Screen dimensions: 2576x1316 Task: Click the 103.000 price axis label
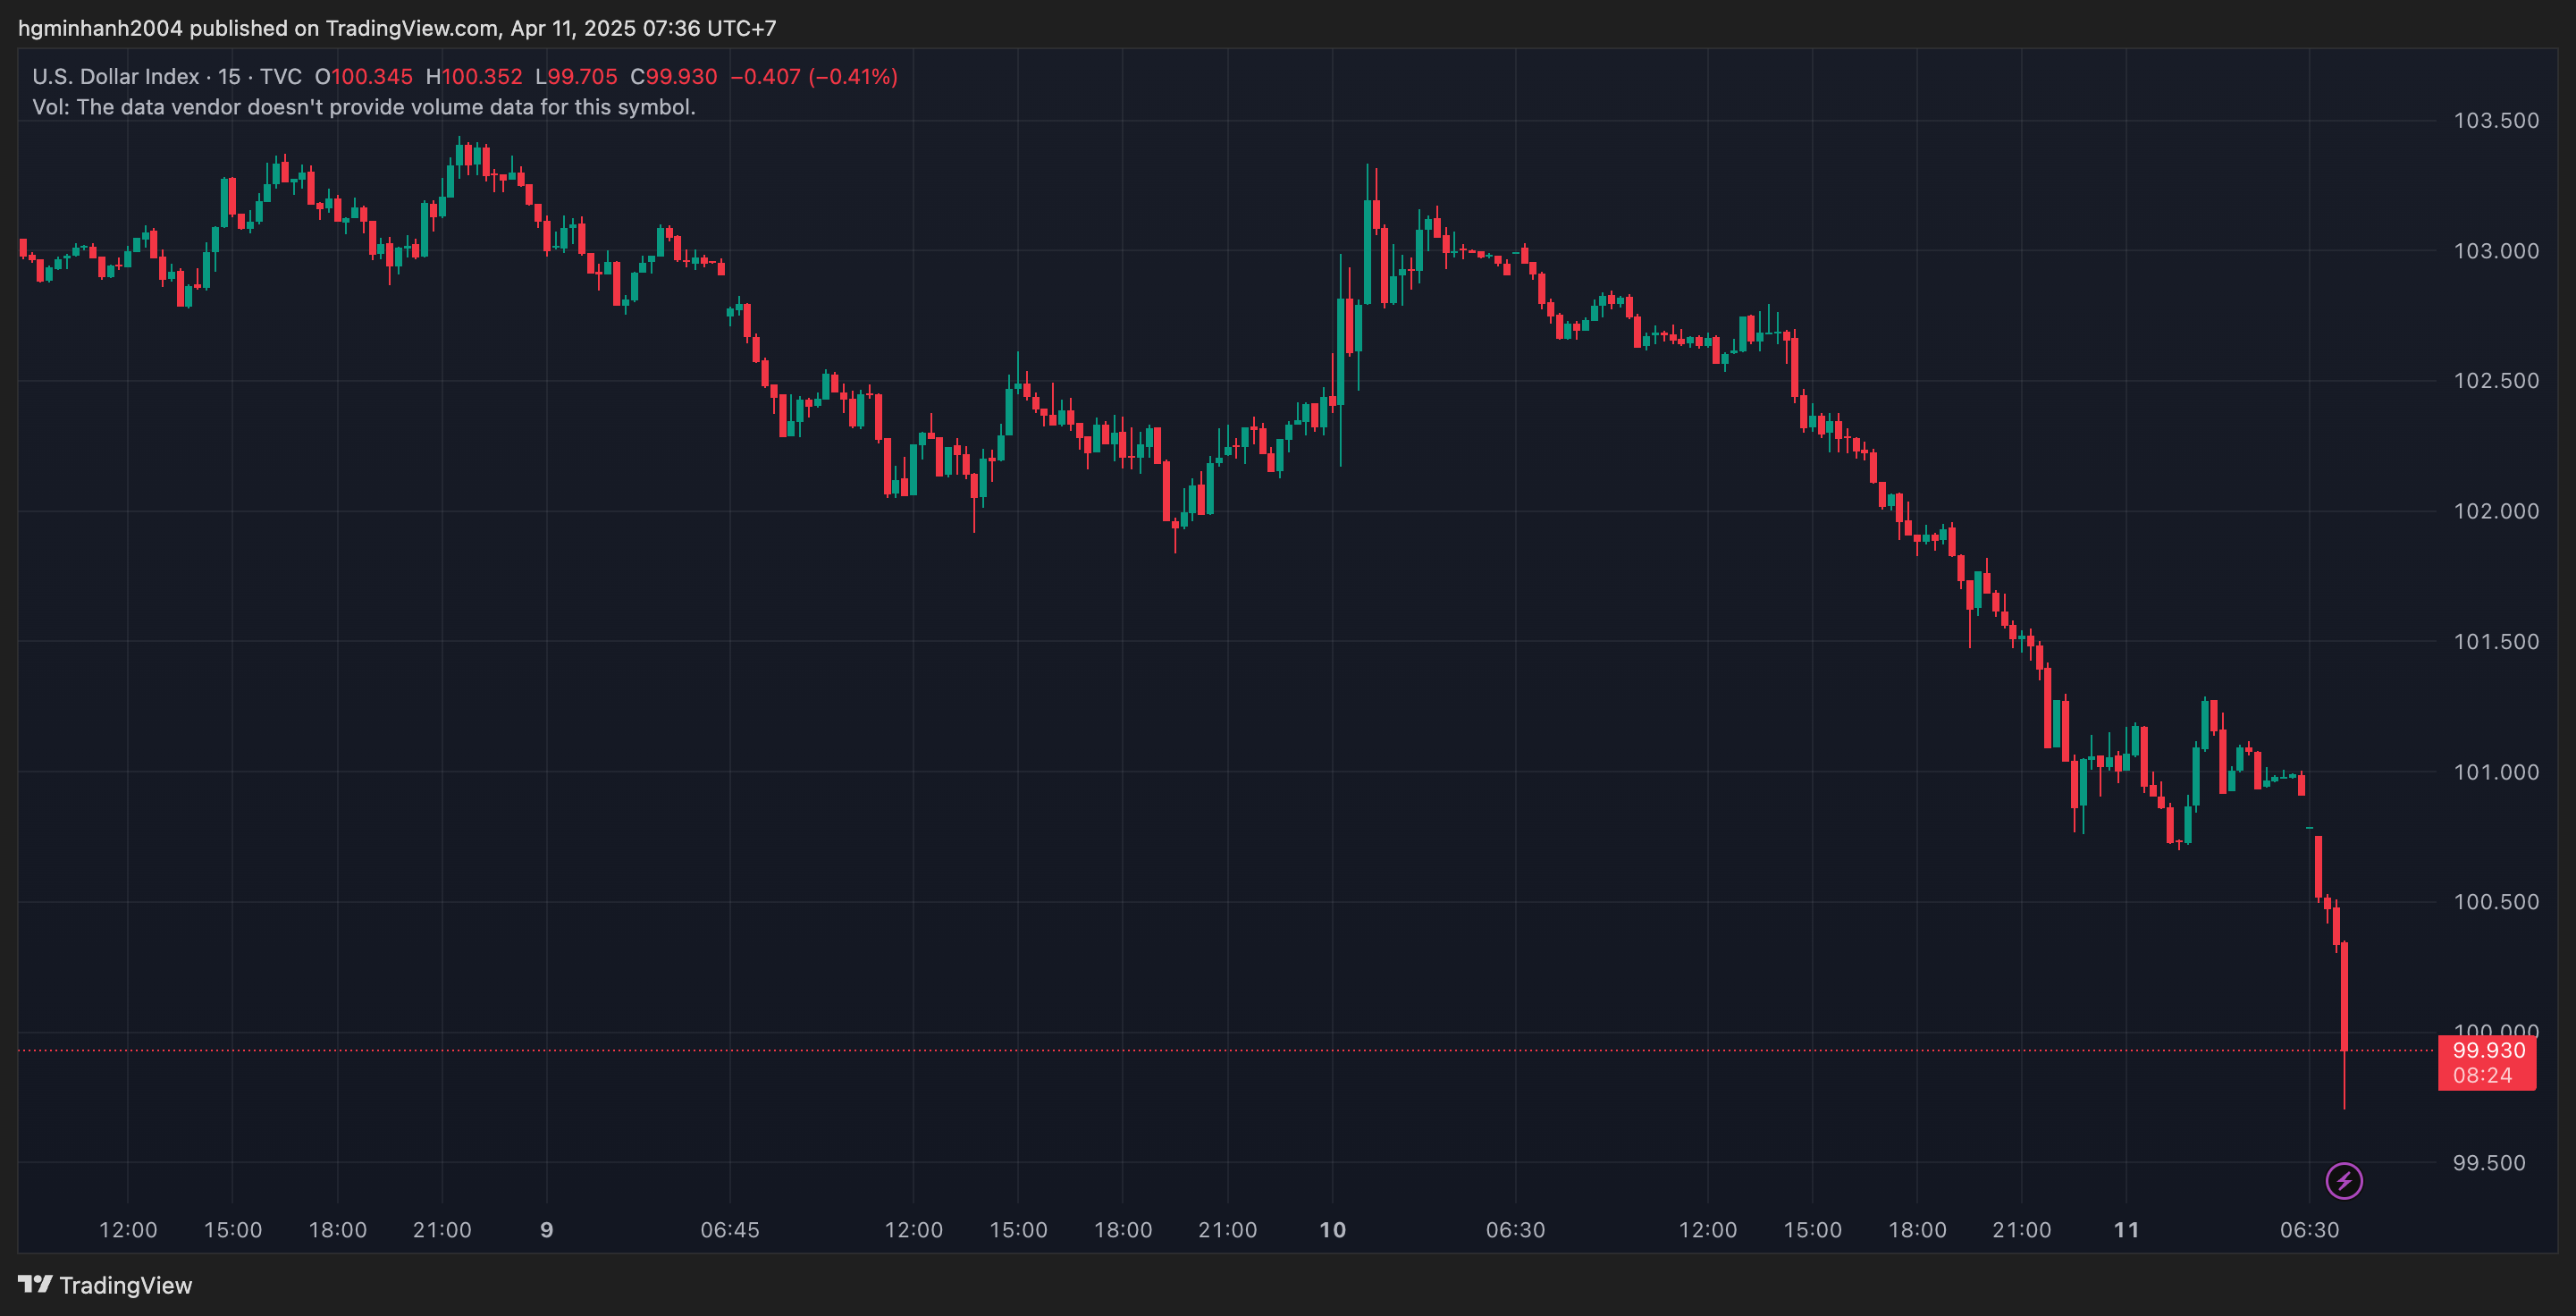2496,251
